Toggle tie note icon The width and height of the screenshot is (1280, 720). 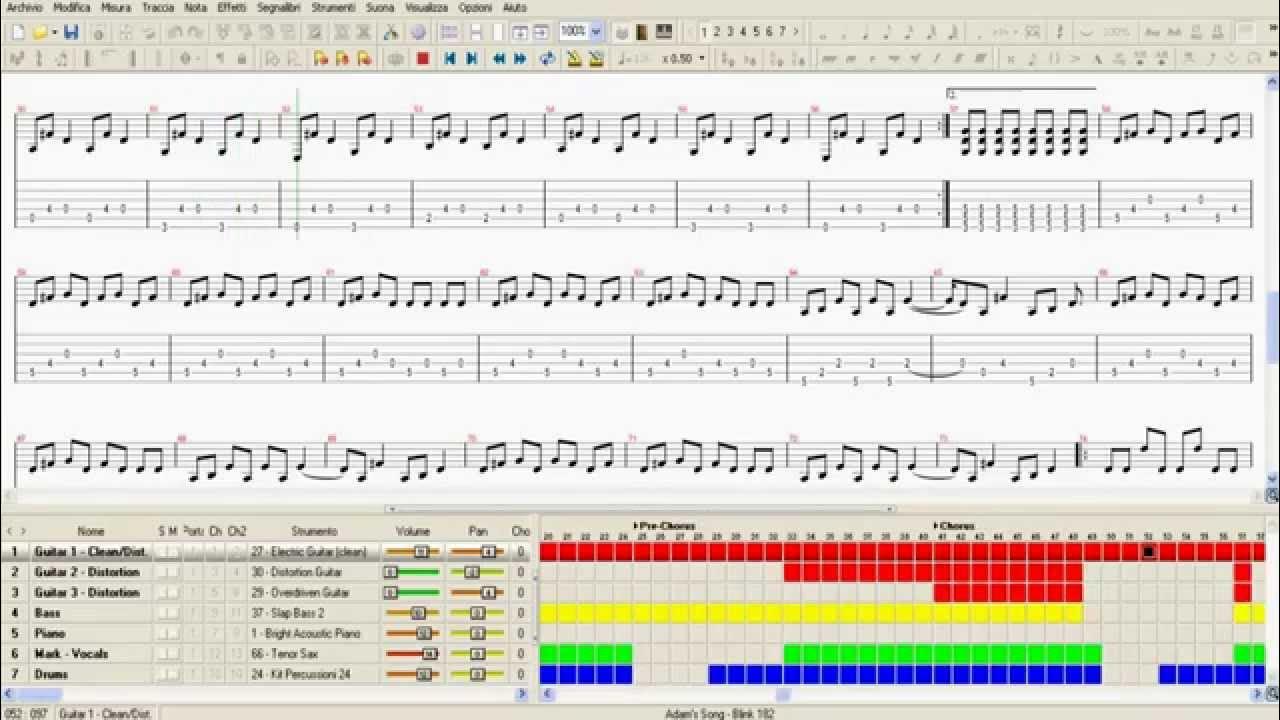[1085, 32]
